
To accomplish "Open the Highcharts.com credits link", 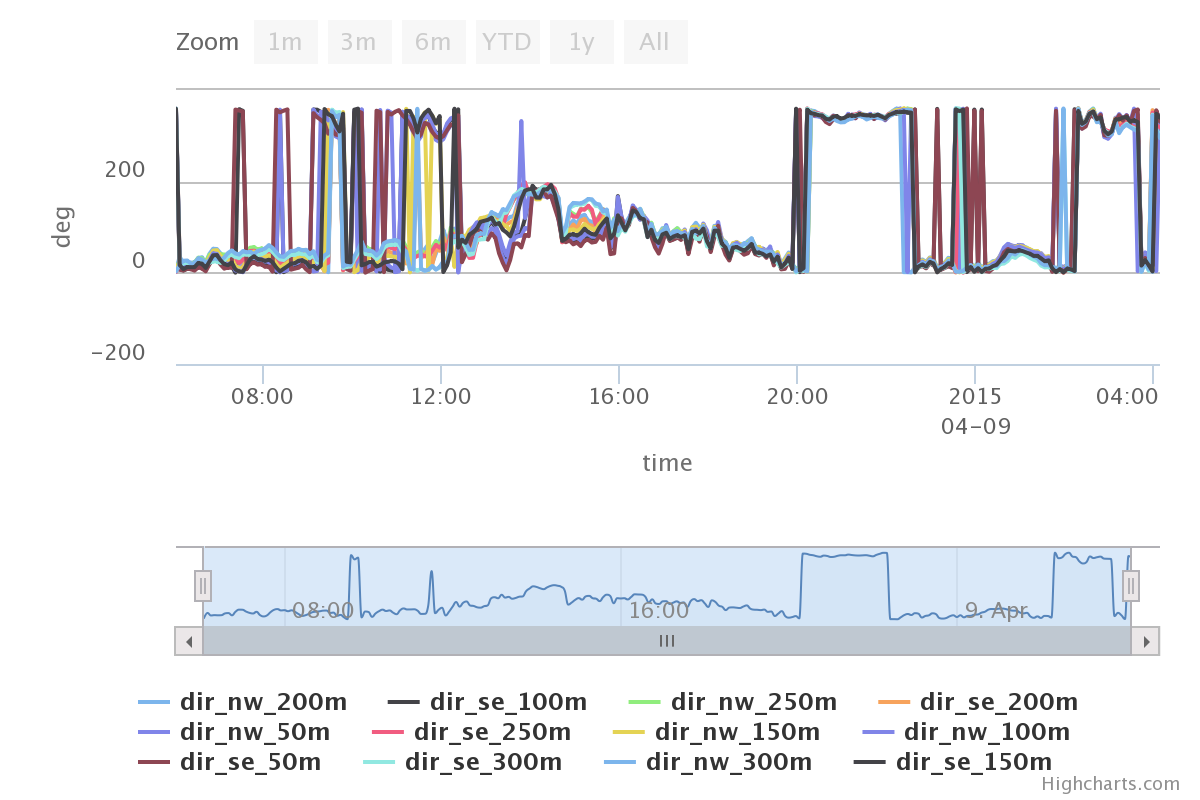I will pos(1110,784).
